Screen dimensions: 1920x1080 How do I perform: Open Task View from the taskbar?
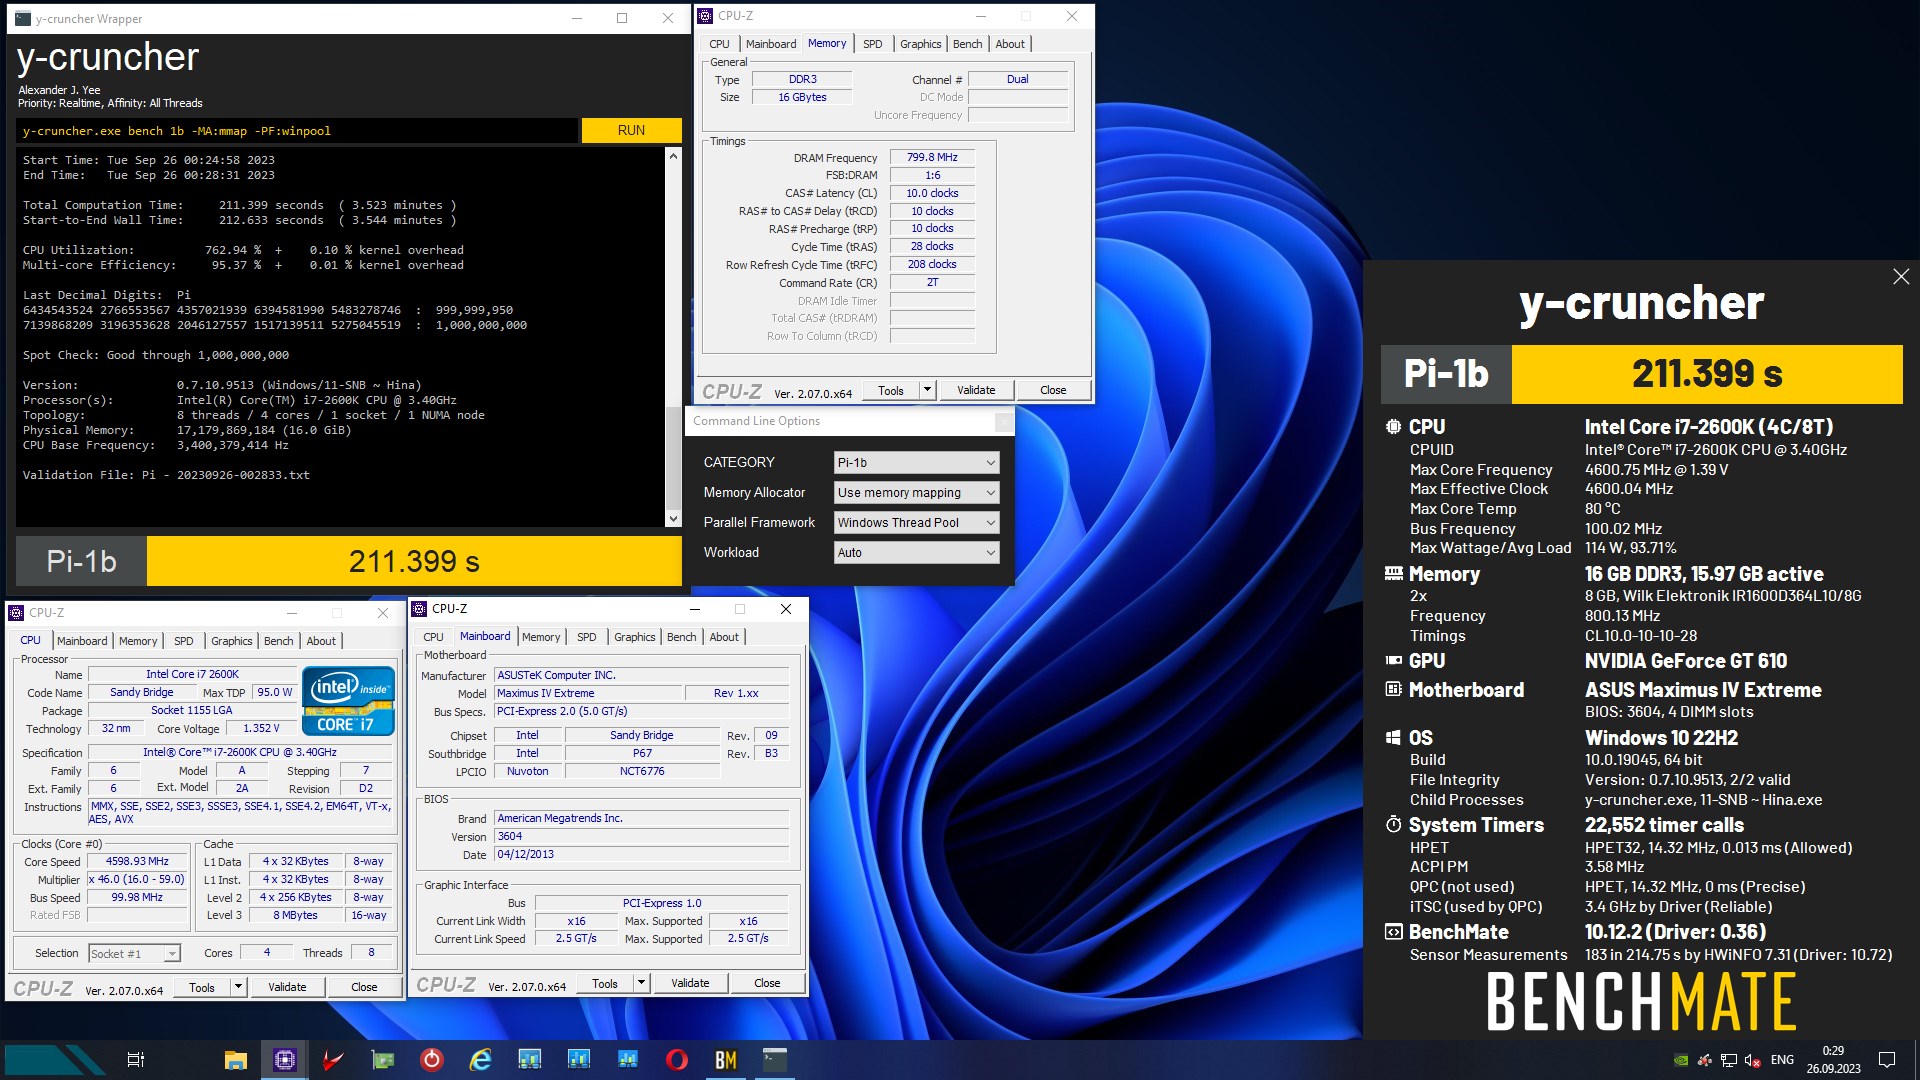[x=136, y=1059]
